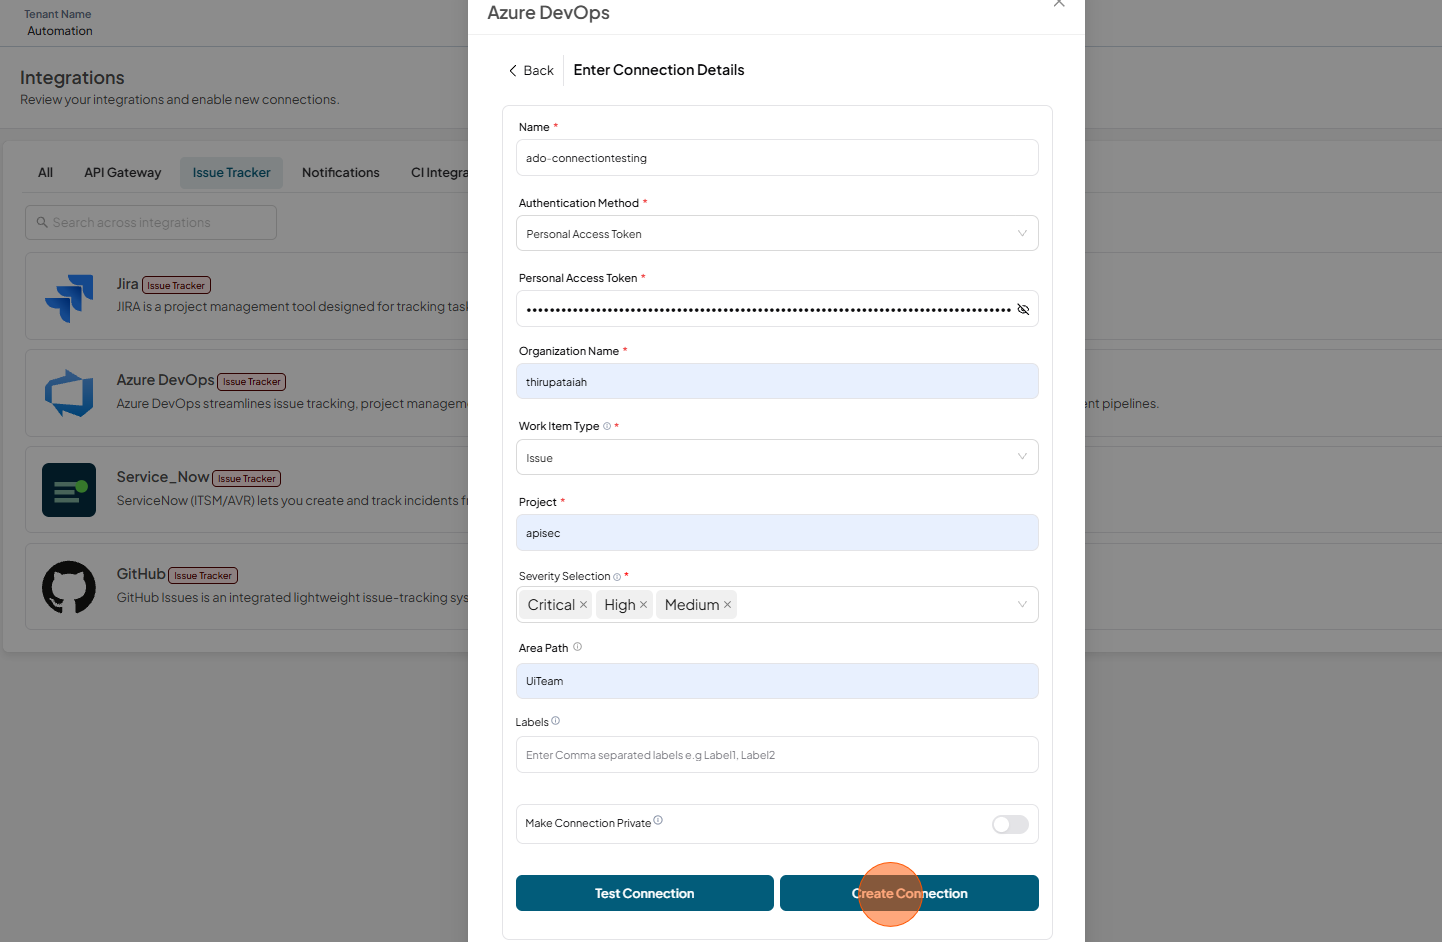The width and height of the screenshot is (1442, 942).
Task: Expand the Severity Selection dropdown arrow
Action: click(1022, 604)
